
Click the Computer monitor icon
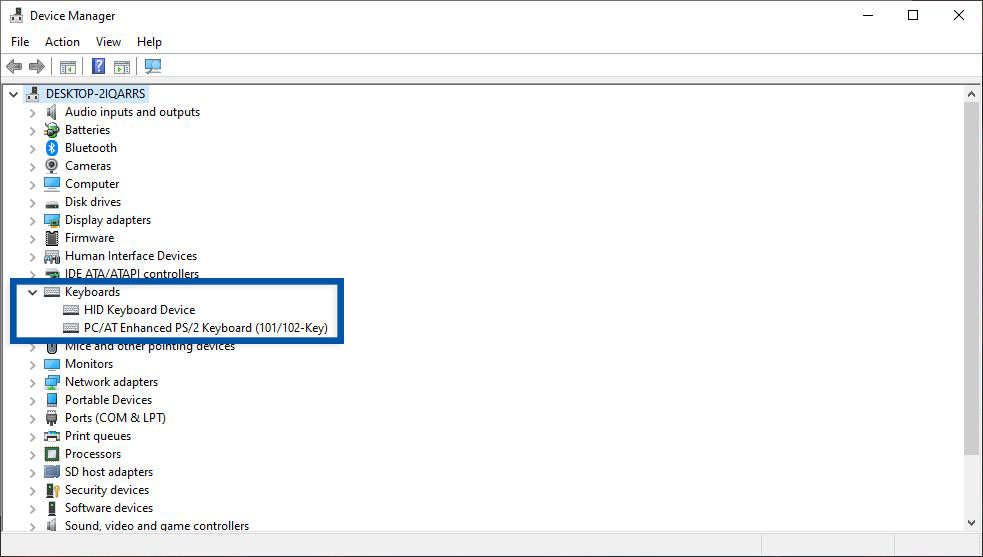coord(51,184)
